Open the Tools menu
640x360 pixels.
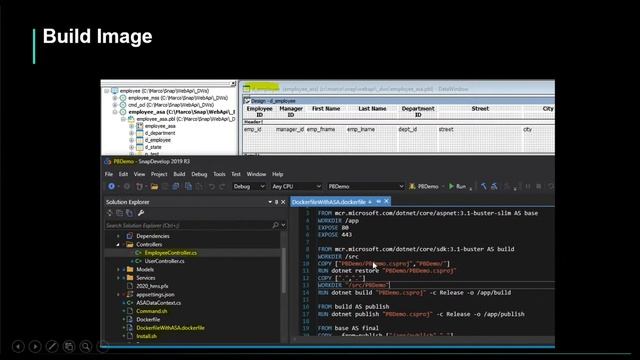tap(219, 174)
